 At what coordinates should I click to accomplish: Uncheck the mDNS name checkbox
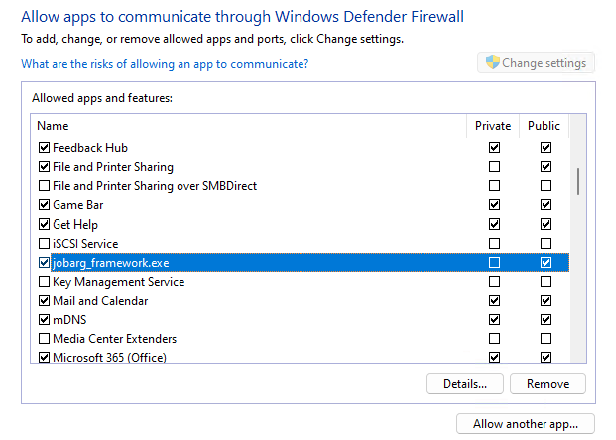(44, 319)
